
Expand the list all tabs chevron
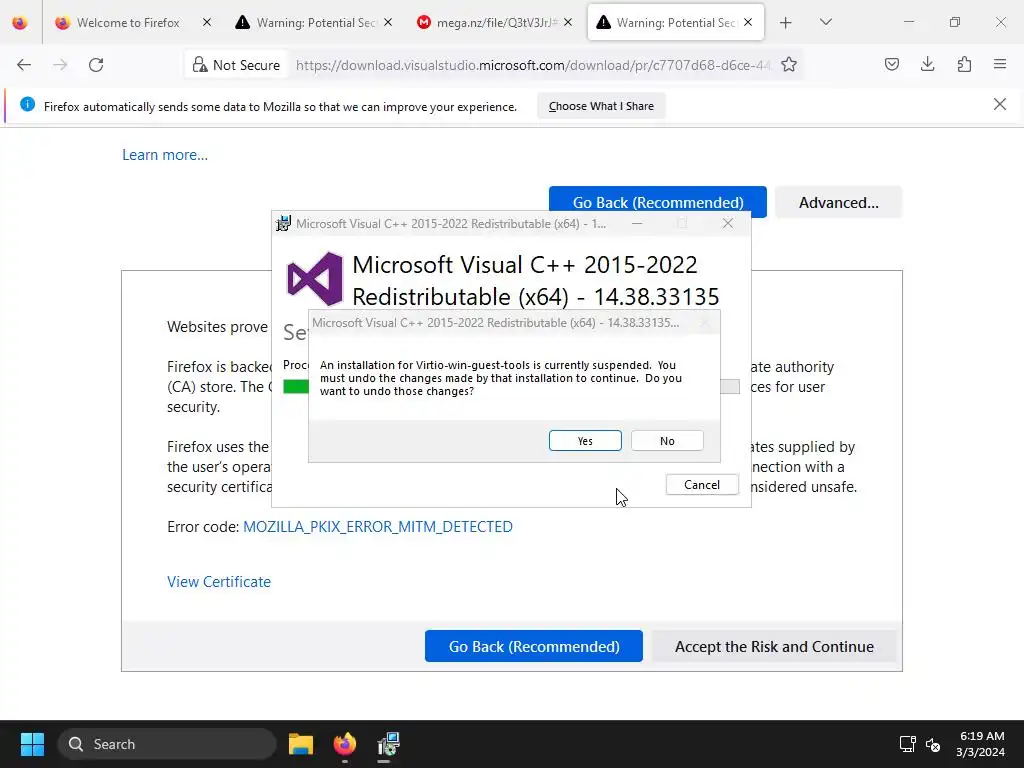825,22
